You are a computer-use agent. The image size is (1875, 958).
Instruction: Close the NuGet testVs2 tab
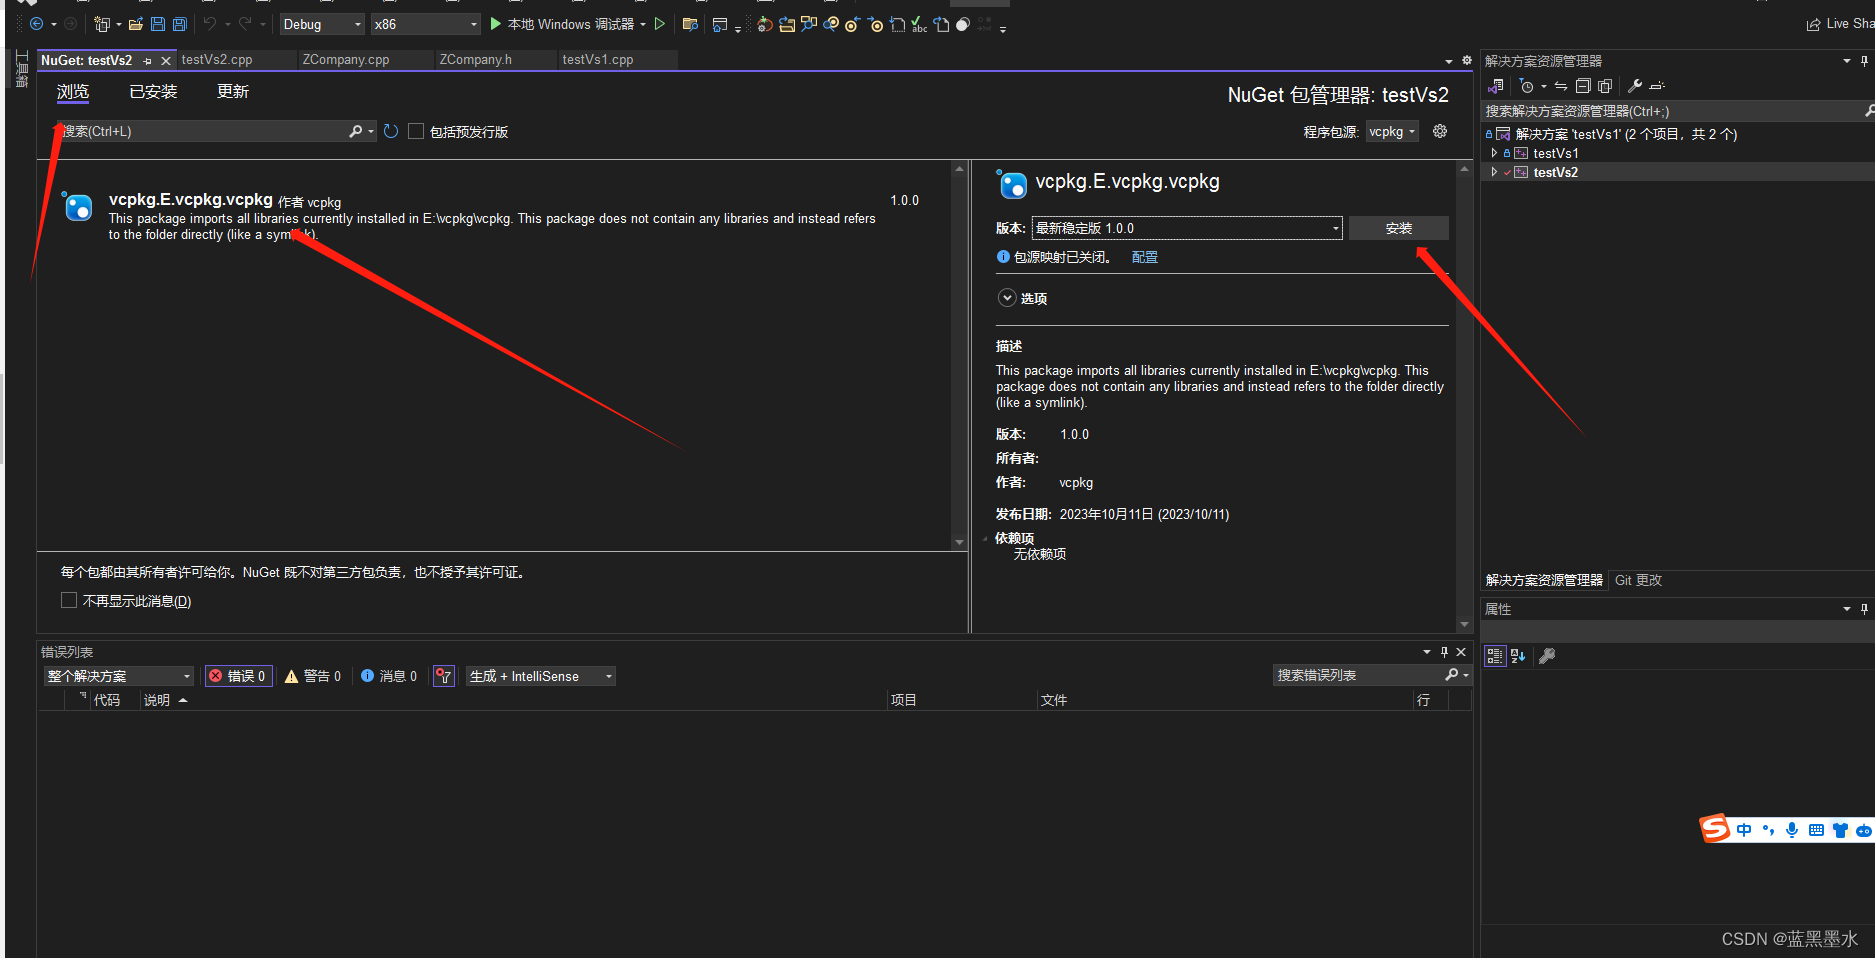point(166,61)
